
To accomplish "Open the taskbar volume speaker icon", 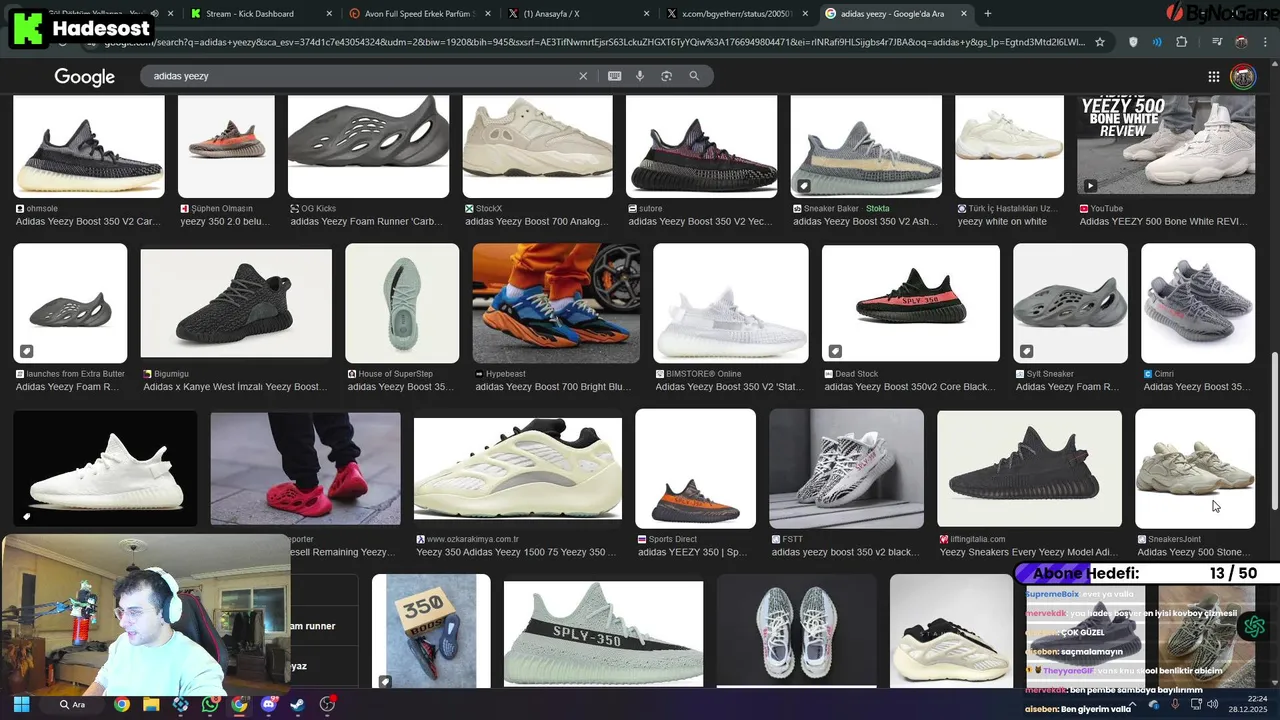I will pyautogui.click(x=1212, y=704).
